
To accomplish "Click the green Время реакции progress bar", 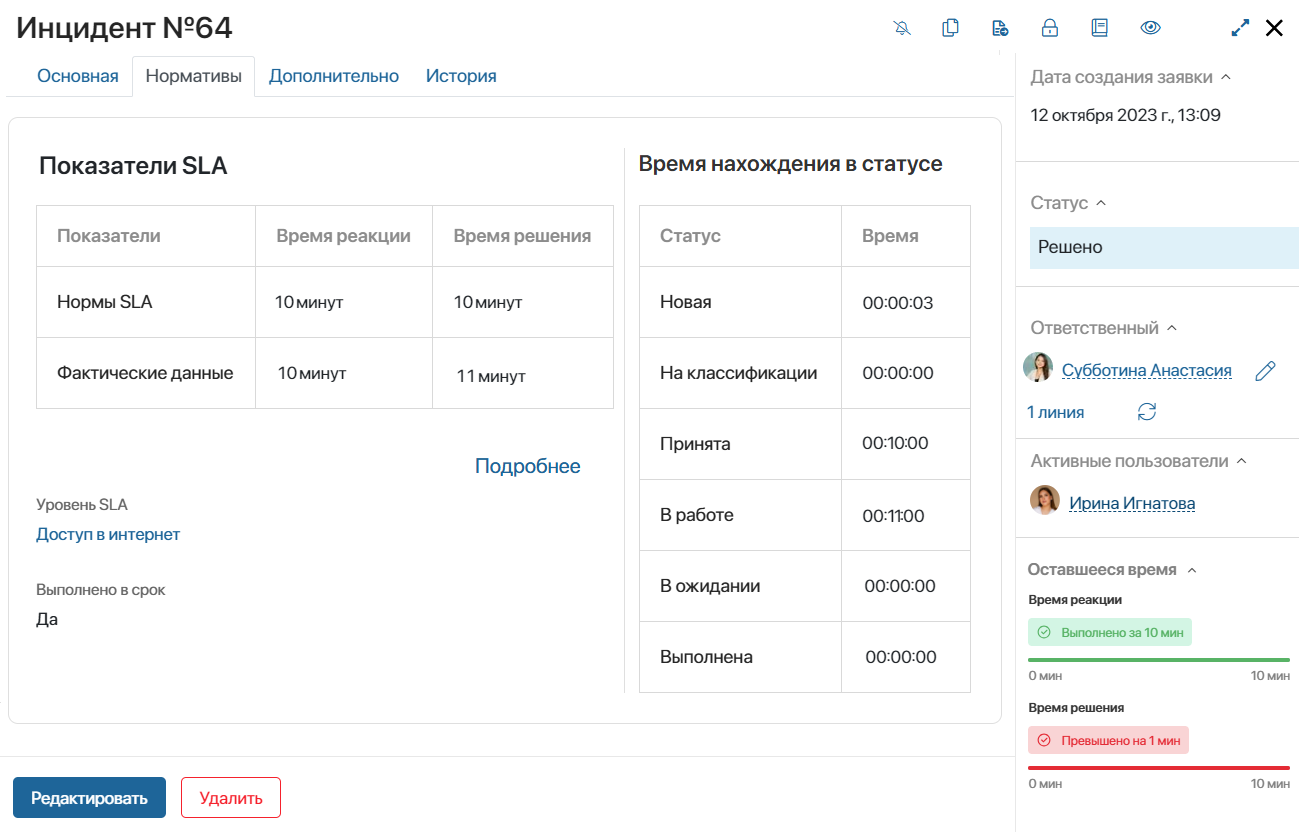I will (x=1159, y=660).
